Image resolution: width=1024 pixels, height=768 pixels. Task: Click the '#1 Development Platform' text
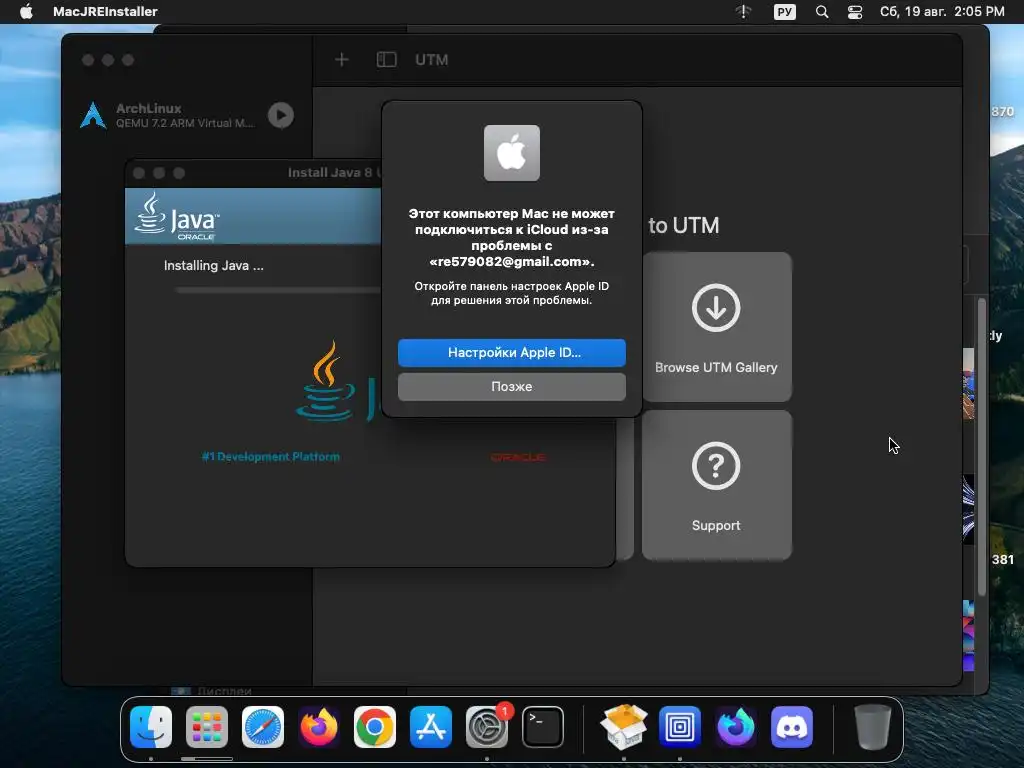tap(270, 456)
